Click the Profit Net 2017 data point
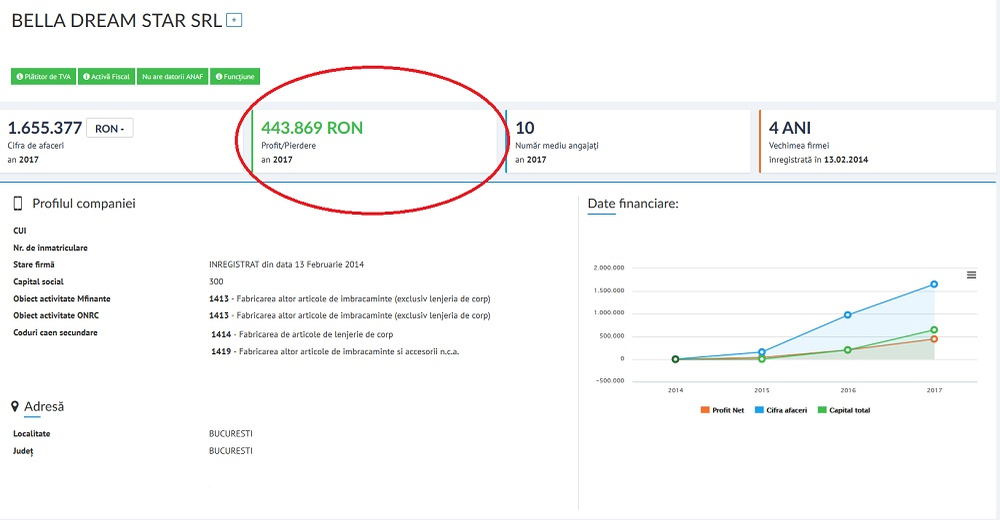This screenshot has width=1000, height=520. click(x=934, y=339)
